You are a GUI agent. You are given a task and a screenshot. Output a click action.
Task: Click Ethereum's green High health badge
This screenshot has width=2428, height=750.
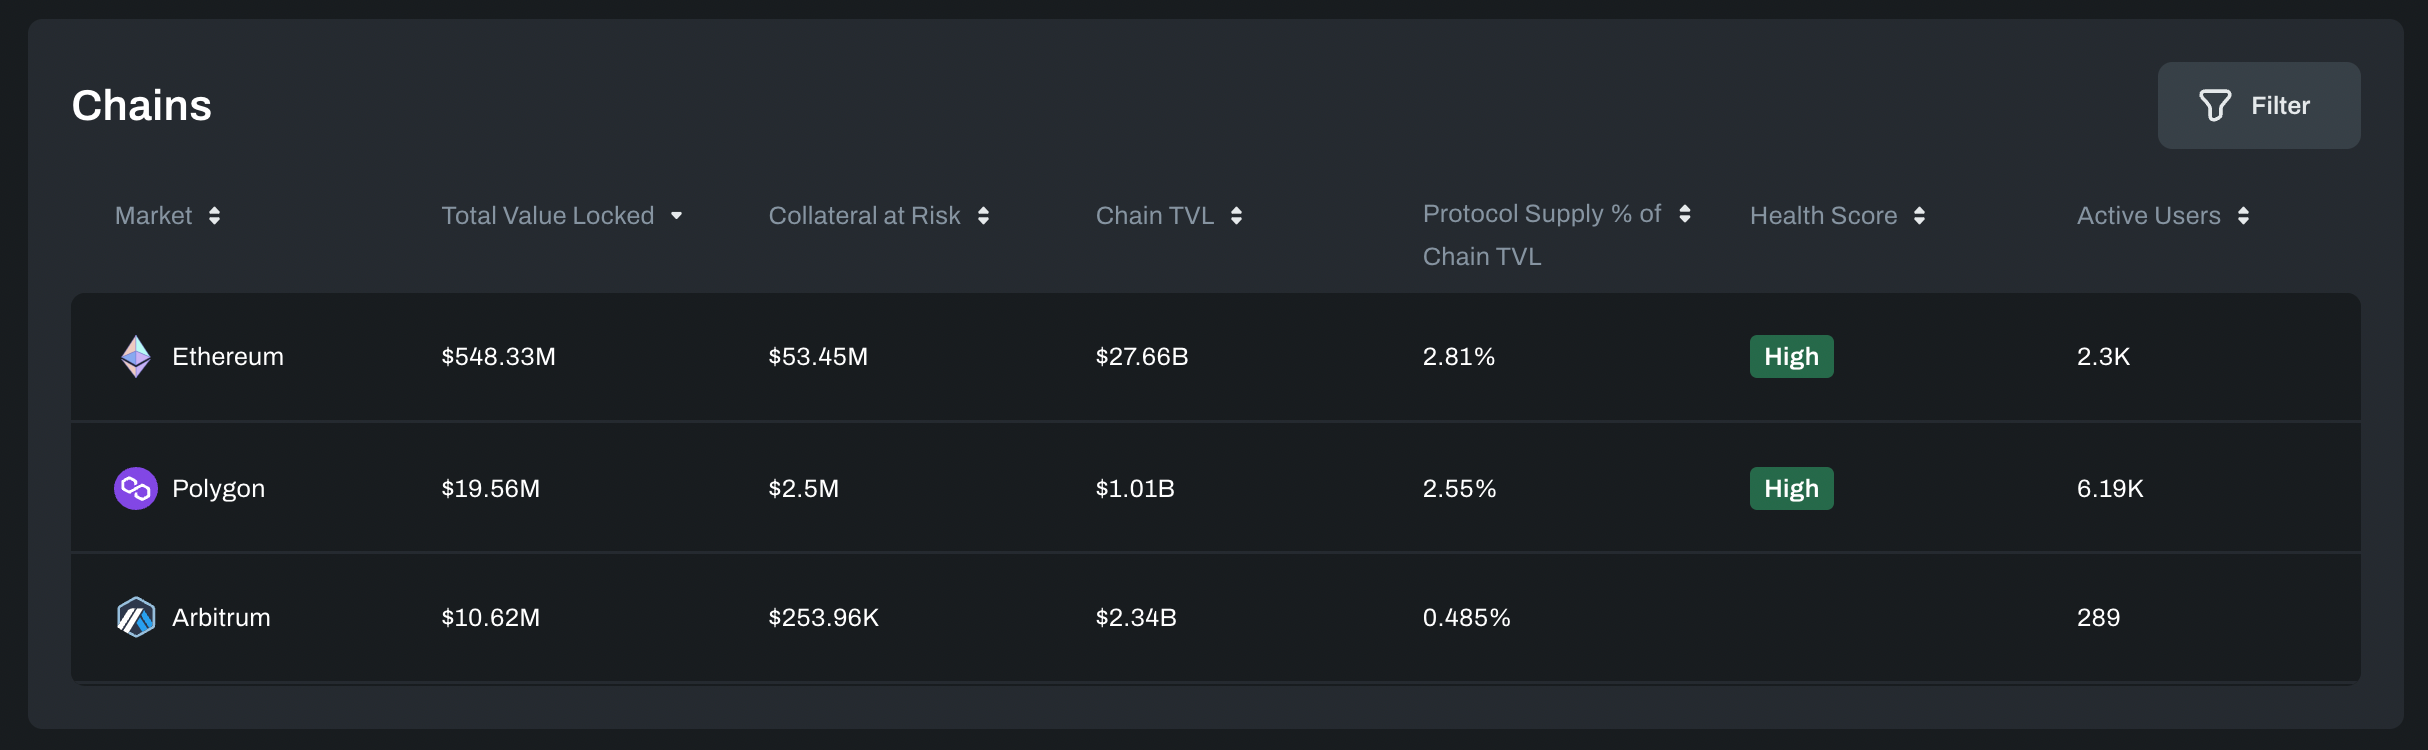pos(1791,357)
